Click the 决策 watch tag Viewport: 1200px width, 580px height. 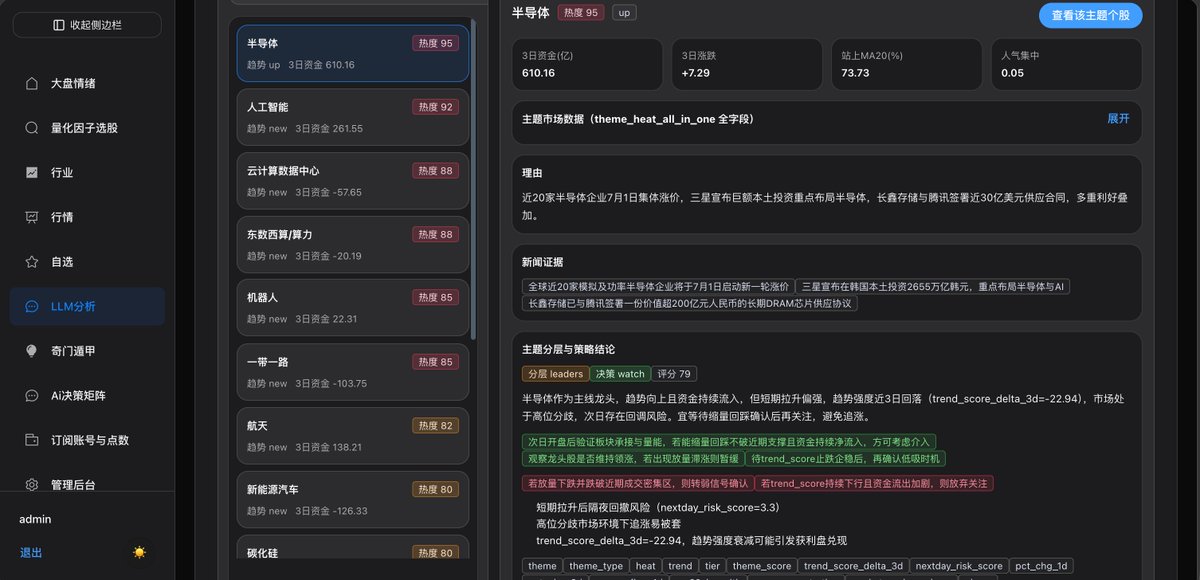(x=618, y=374)
